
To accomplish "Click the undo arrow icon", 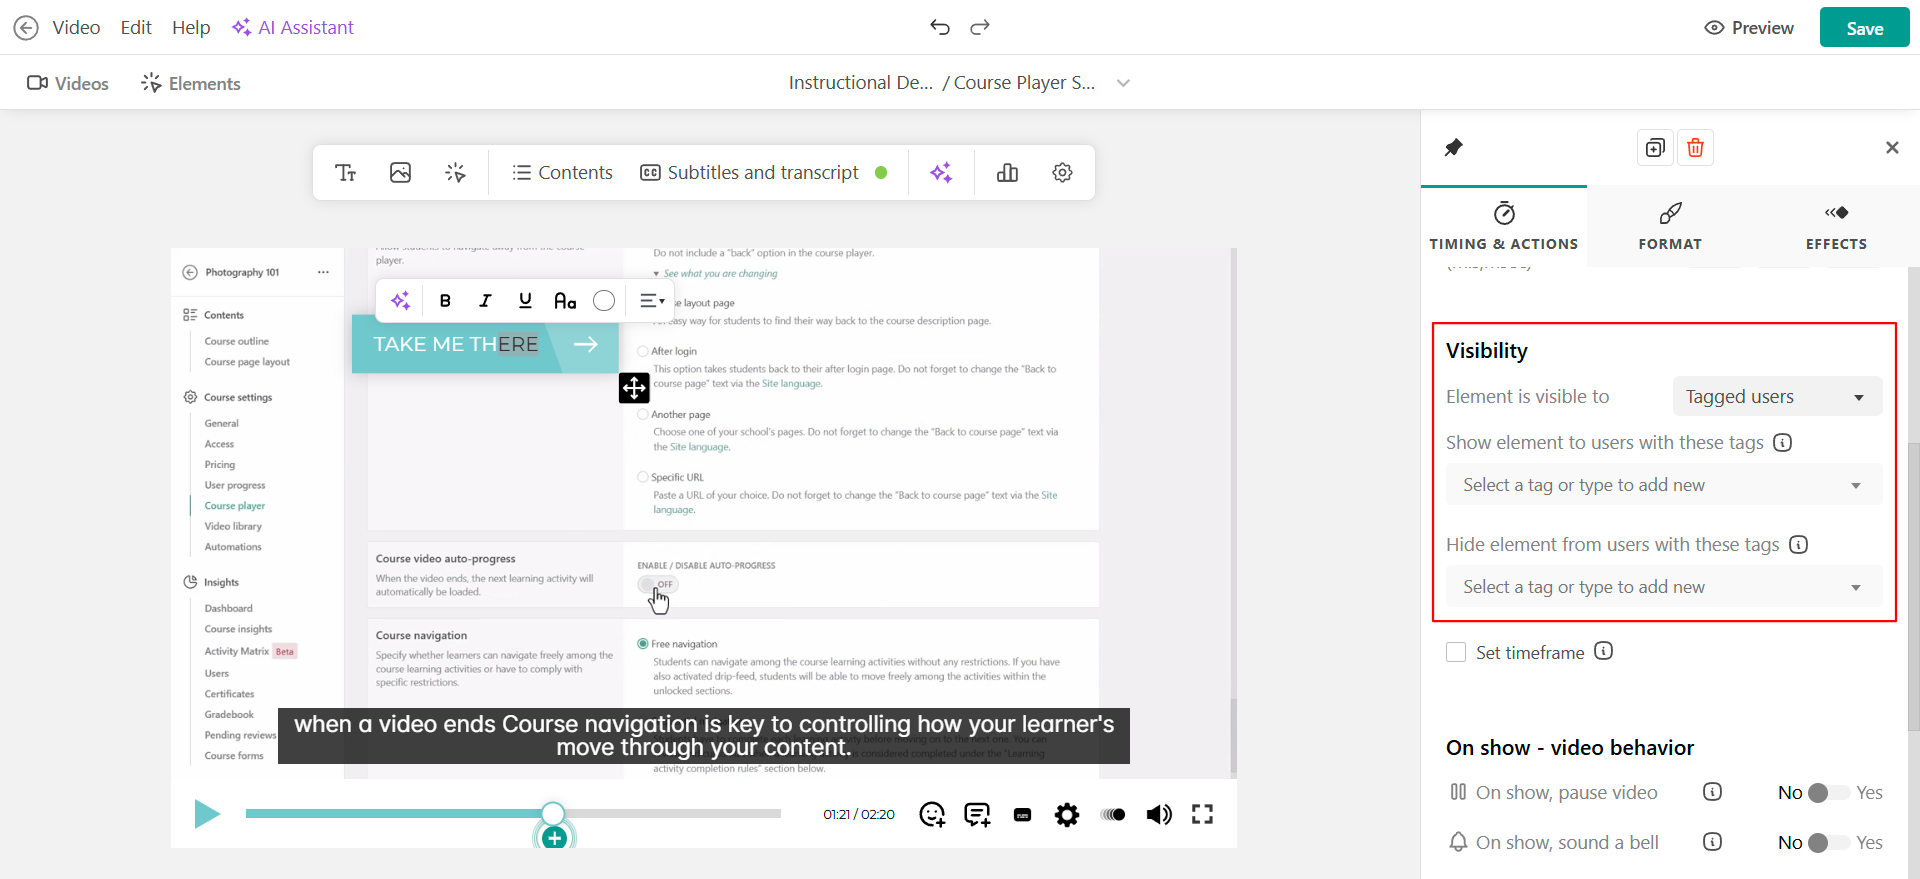I will 939,27.
